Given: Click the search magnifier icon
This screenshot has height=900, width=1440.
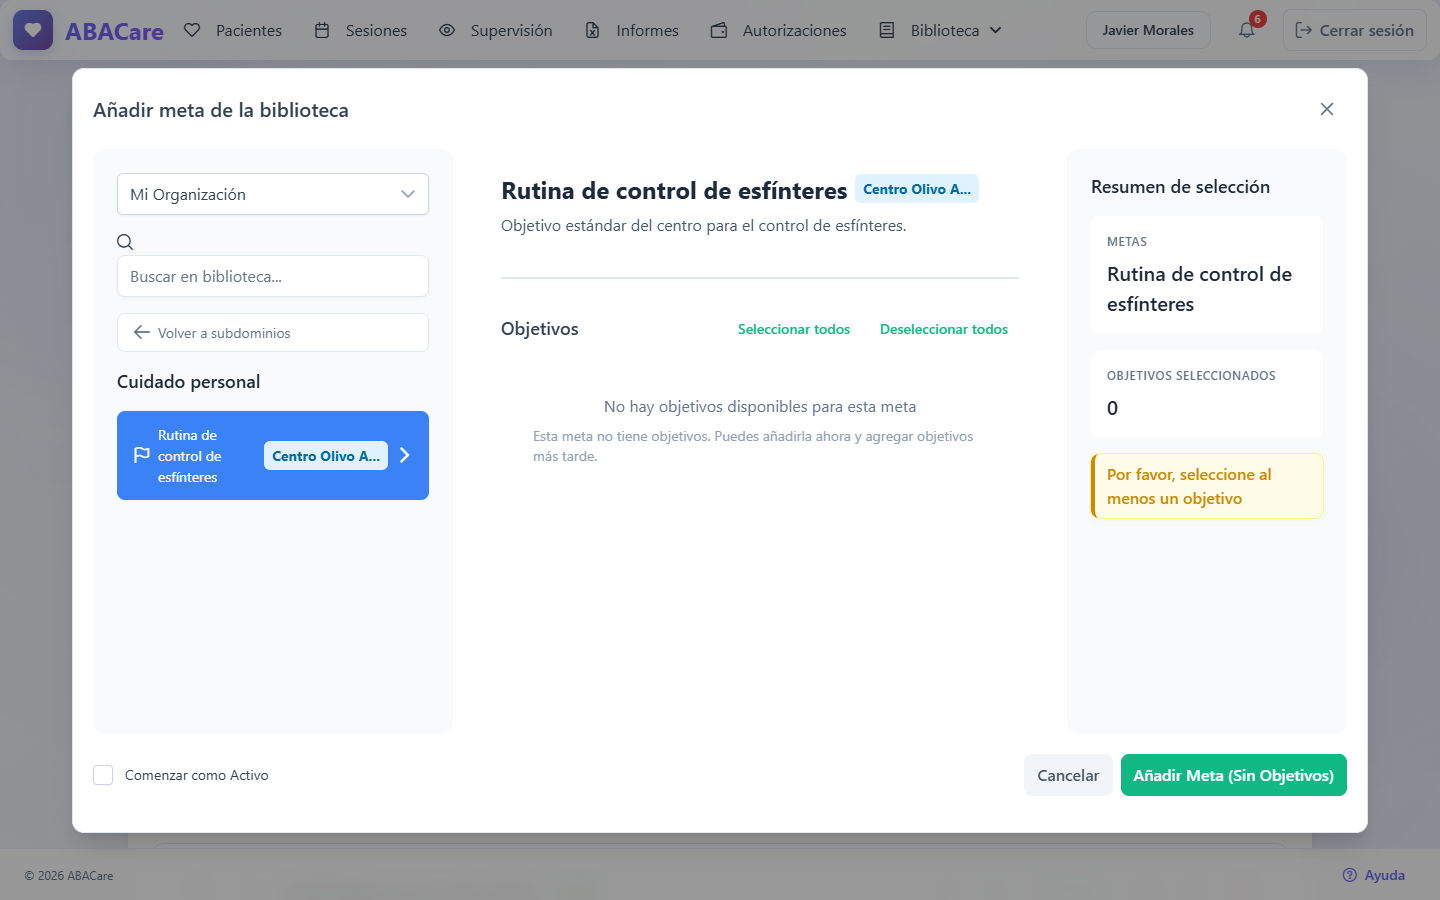Looking at the screenshot, I should pos(125,241).
